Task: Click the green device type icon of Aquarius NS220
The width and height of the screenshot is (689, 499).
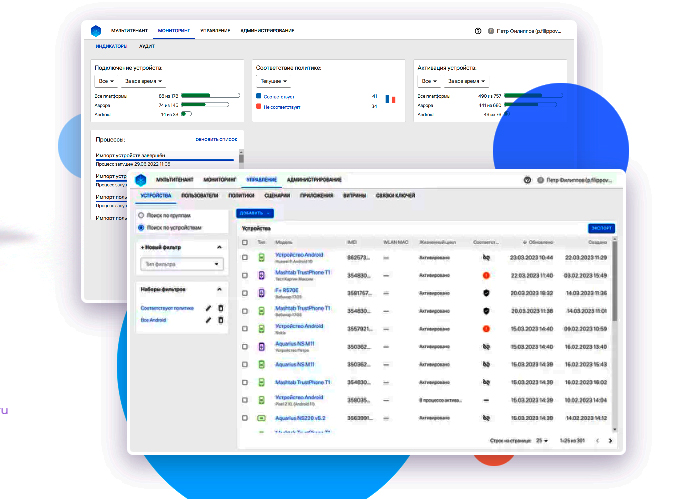Action: [x=261, y=418]
